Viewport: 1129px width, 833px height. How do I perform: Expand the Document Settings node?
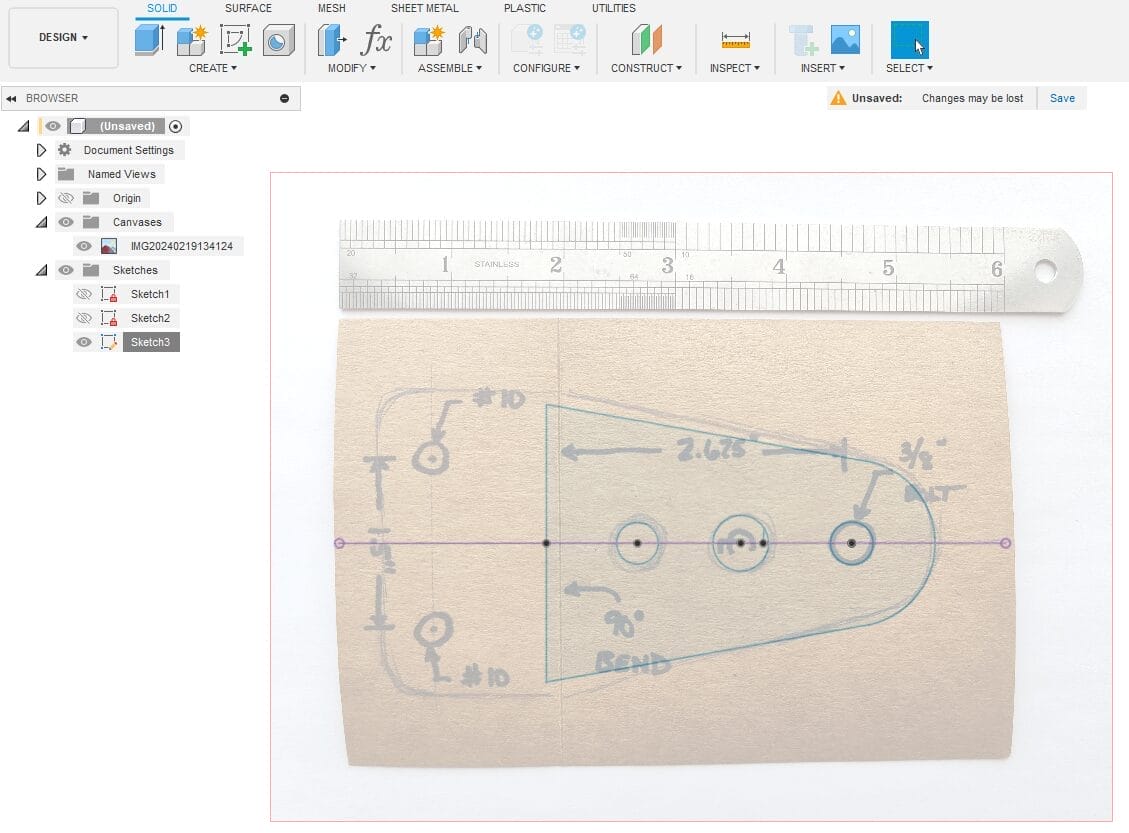pos(41,150)
